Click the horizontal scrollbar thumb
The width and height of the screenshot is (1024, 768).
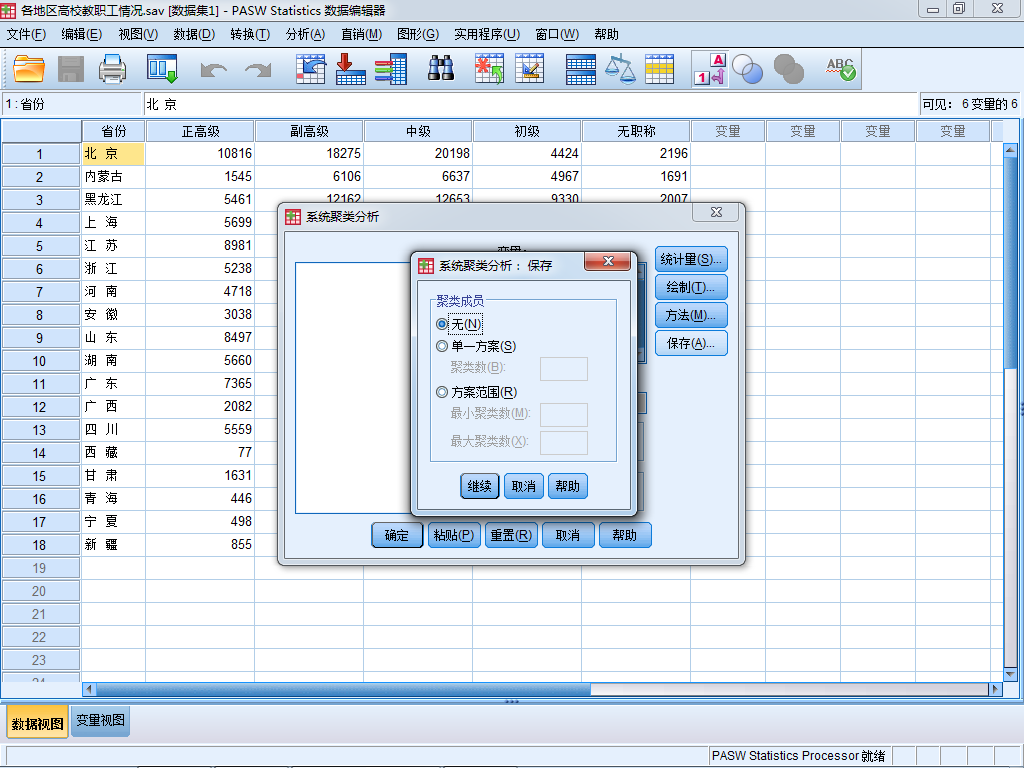point(343,689)
